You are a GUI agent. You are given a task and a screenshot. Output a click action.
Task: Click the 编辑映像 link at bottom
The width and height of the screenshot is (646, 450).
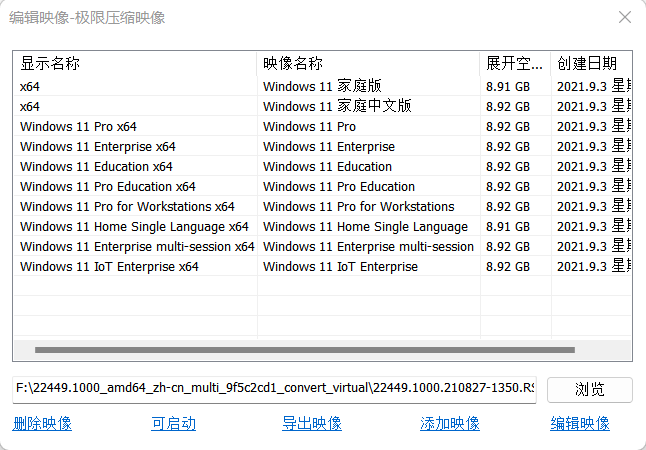coord(580,423)
